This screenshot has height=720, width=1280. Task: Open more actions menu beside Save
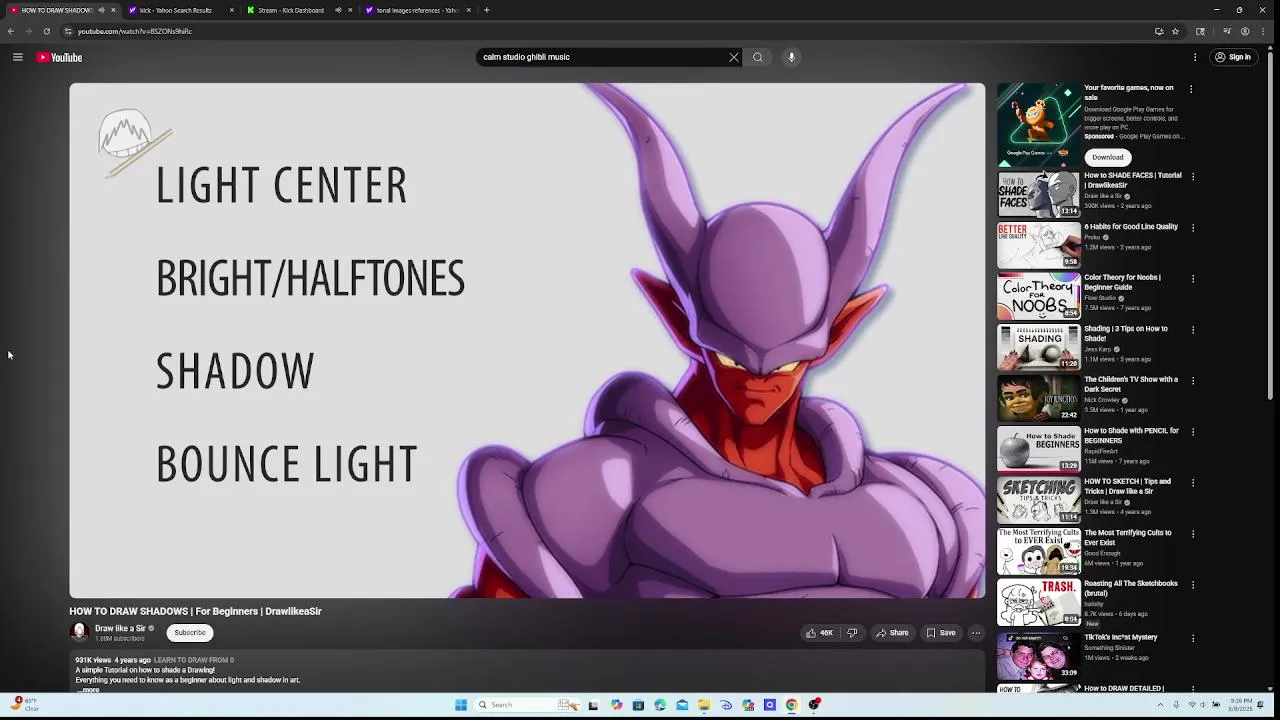point(976,632)
